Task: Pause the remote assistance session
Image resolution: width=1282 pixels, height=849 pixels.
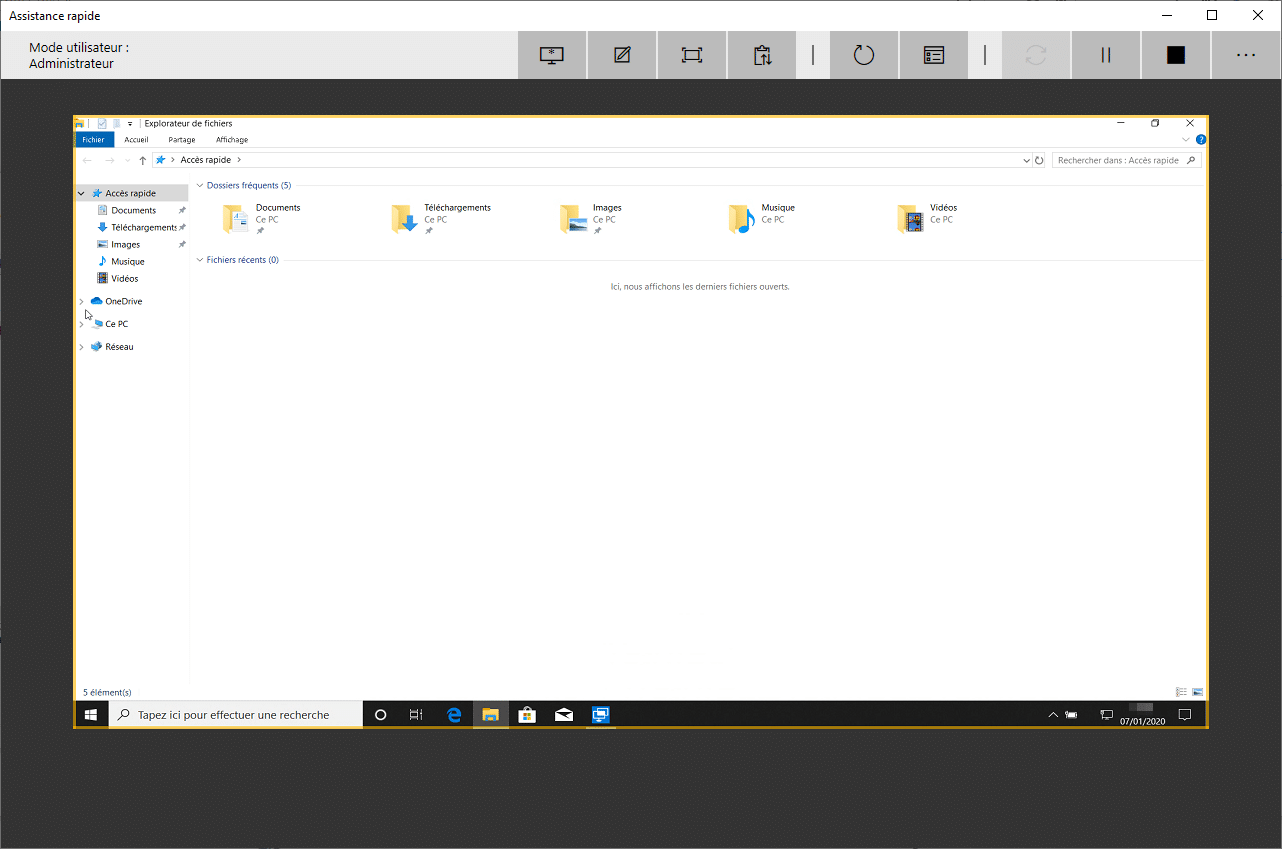Action: coord(1106,55)
